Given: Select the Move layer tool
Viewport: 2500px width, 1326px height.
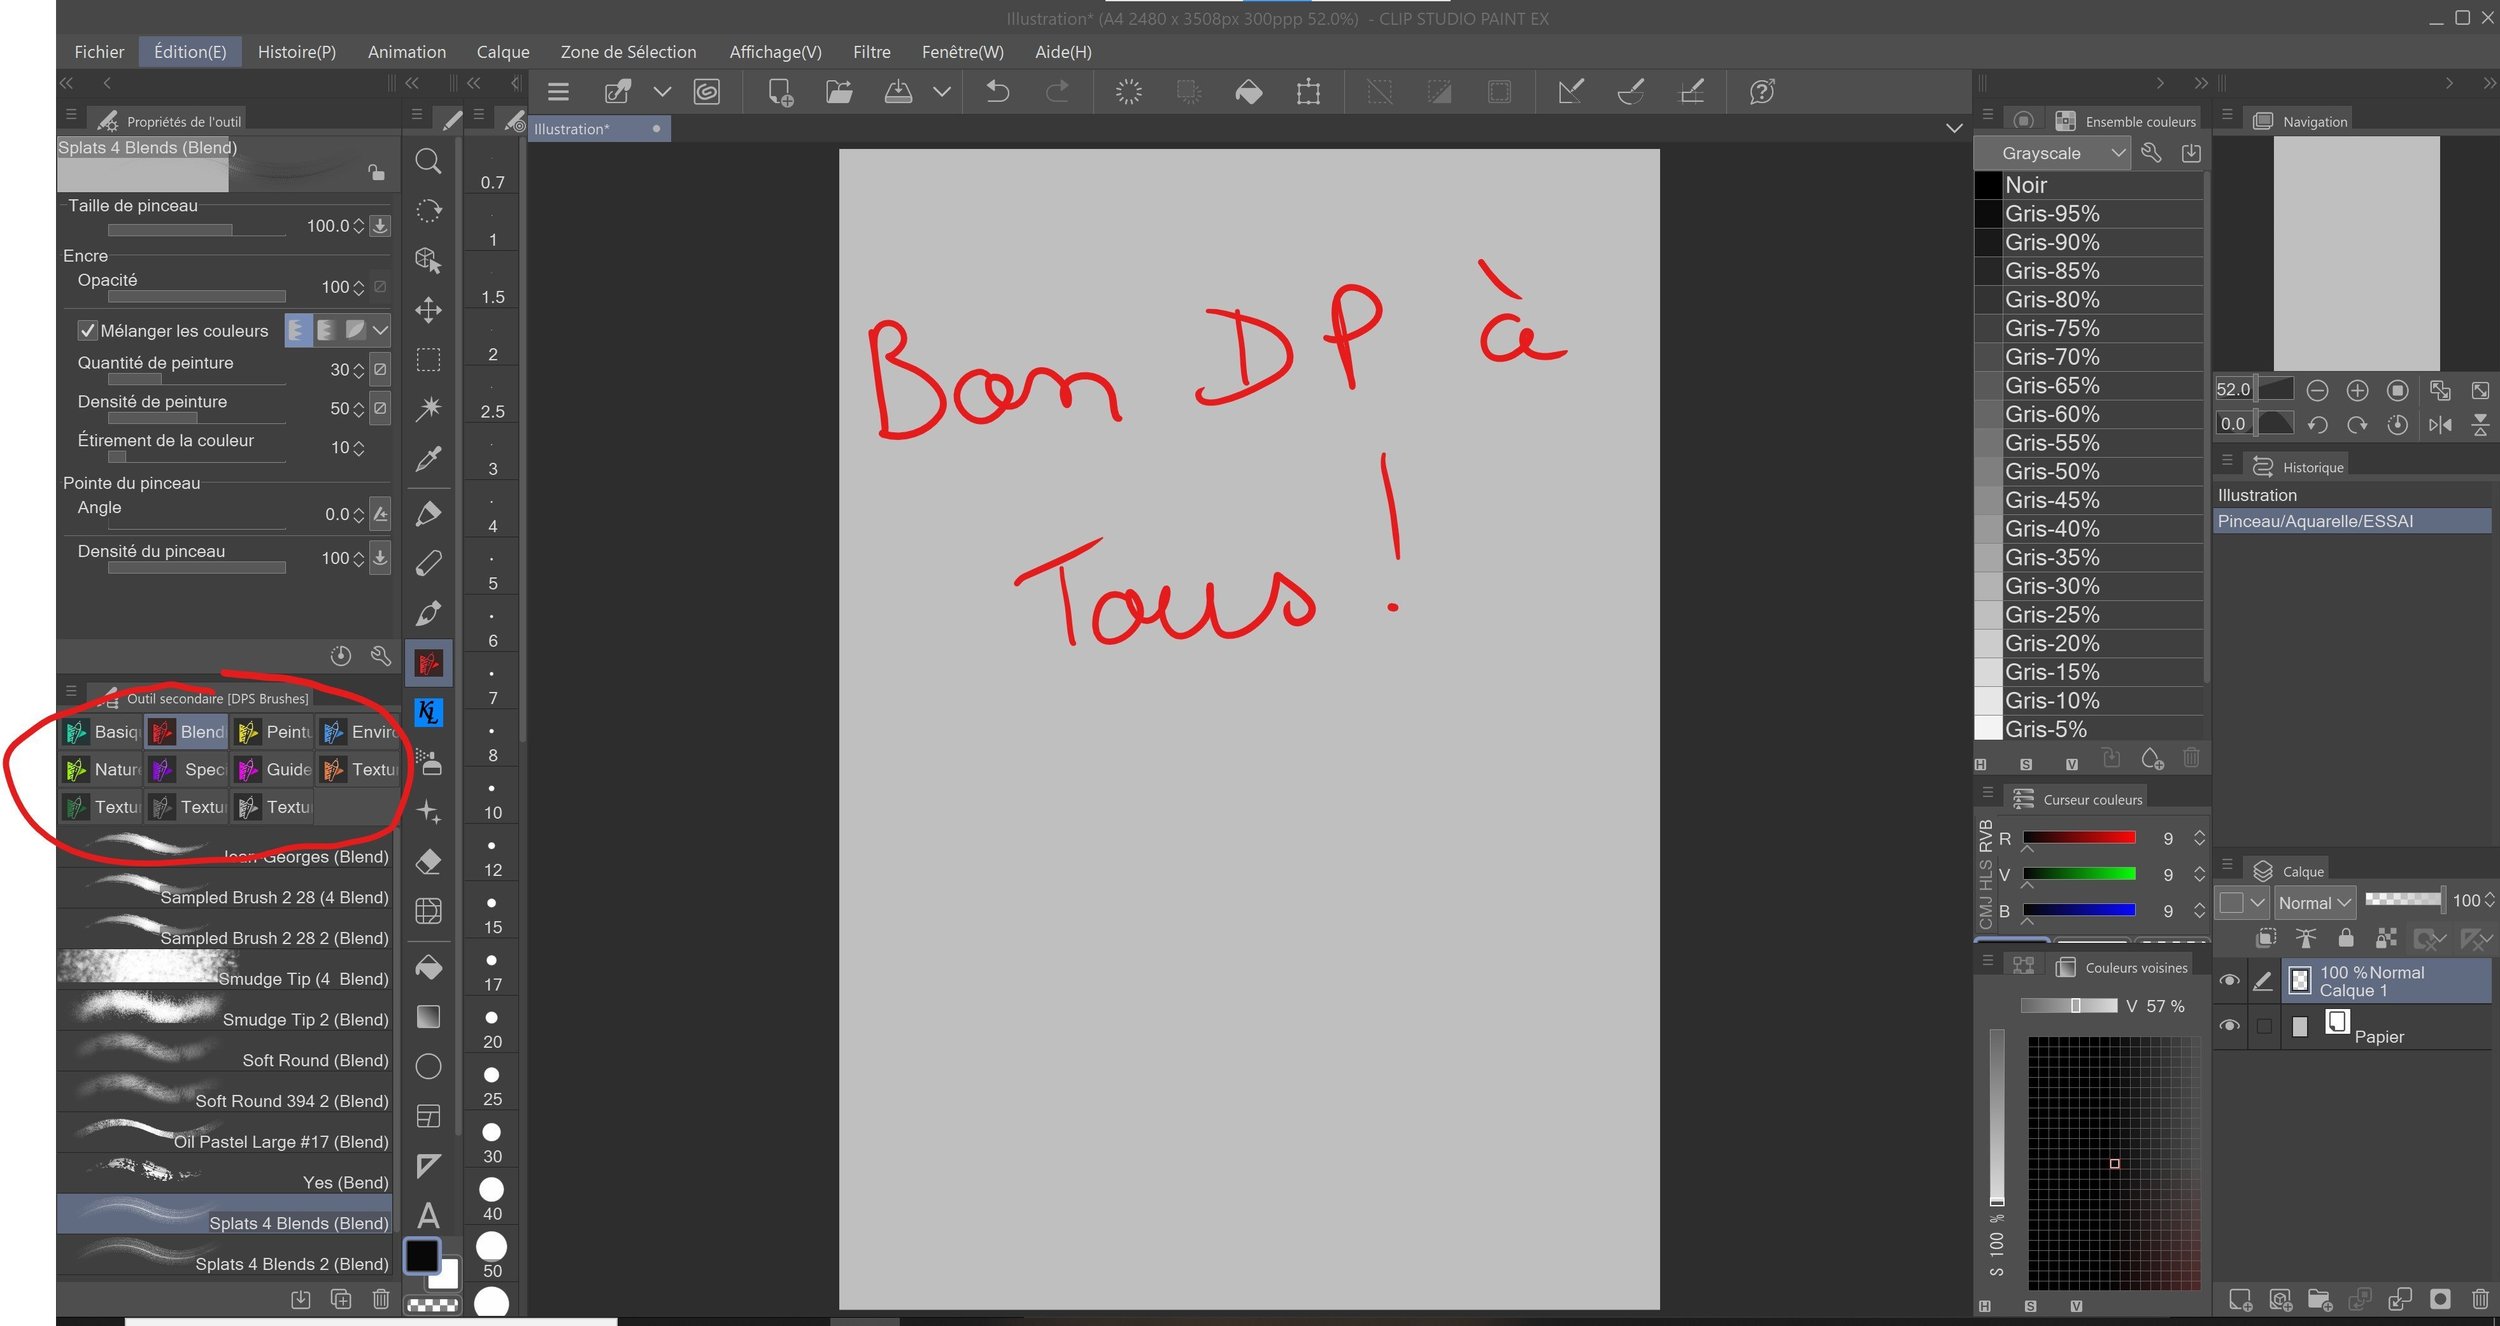Looking at the screenshot, I should coord(428,310).
